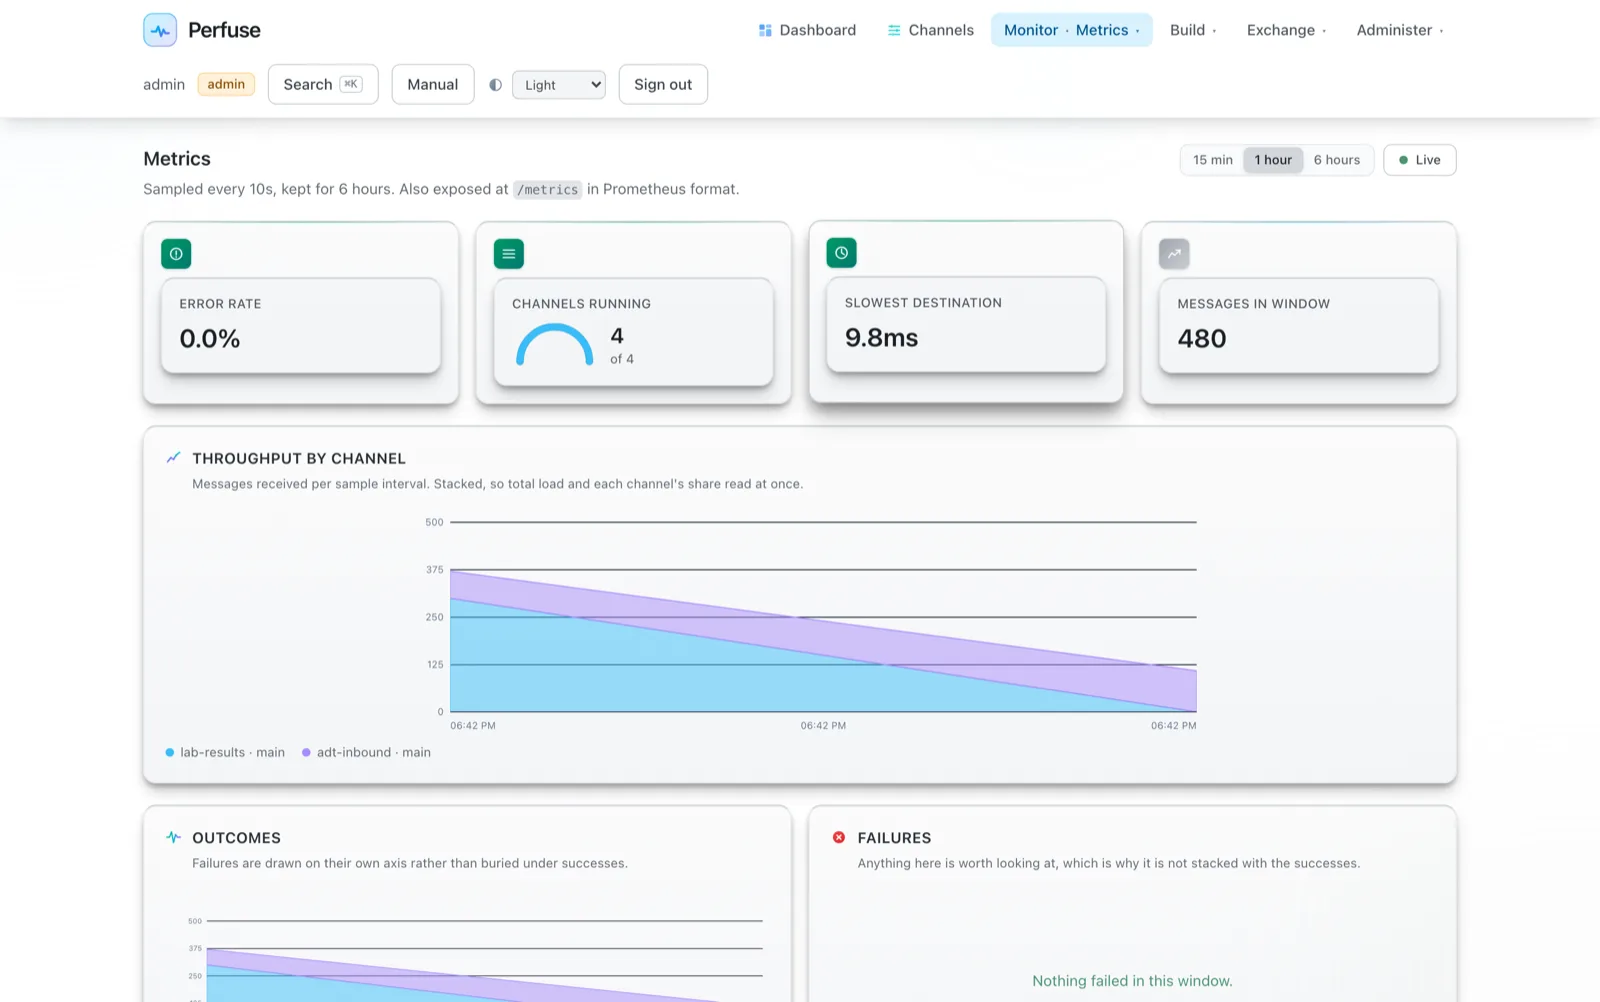Click the green Channels Running card icon
This screenshot has height=1002, width=1600.
(509, 254)
